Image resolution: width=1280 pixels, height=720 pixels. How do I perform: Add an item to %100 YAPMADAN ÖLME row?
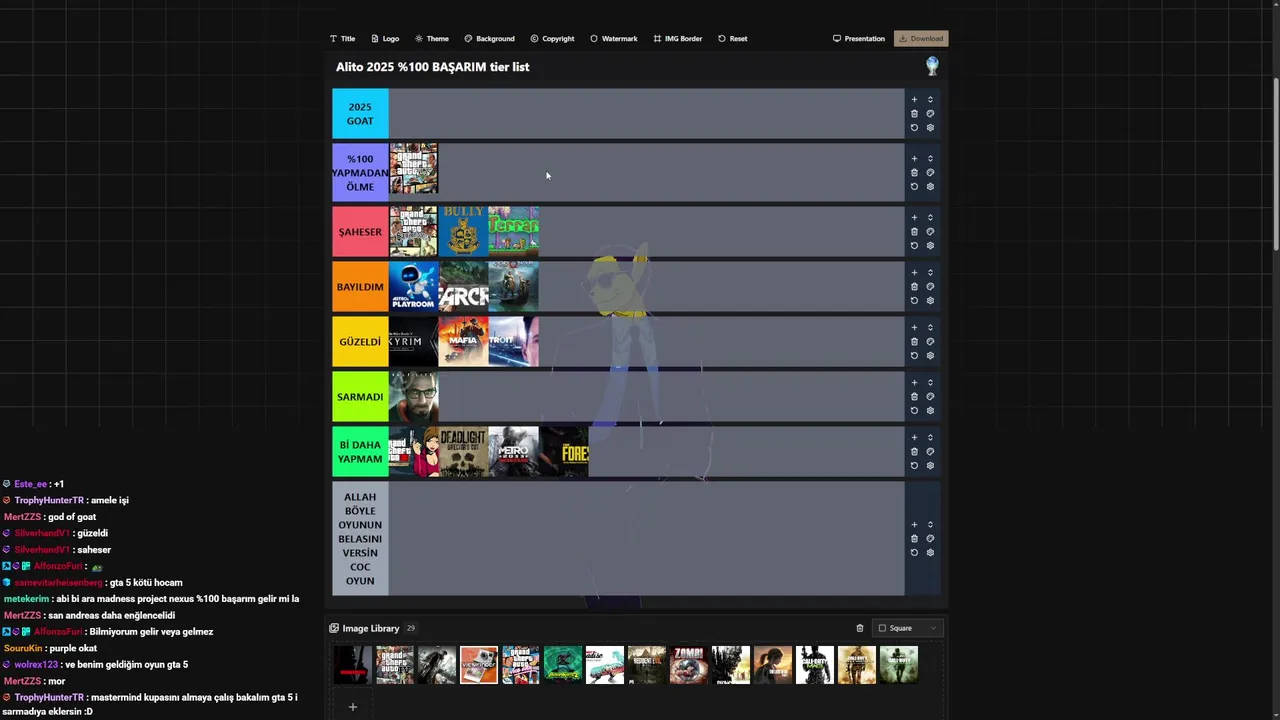tap(914, 159)
